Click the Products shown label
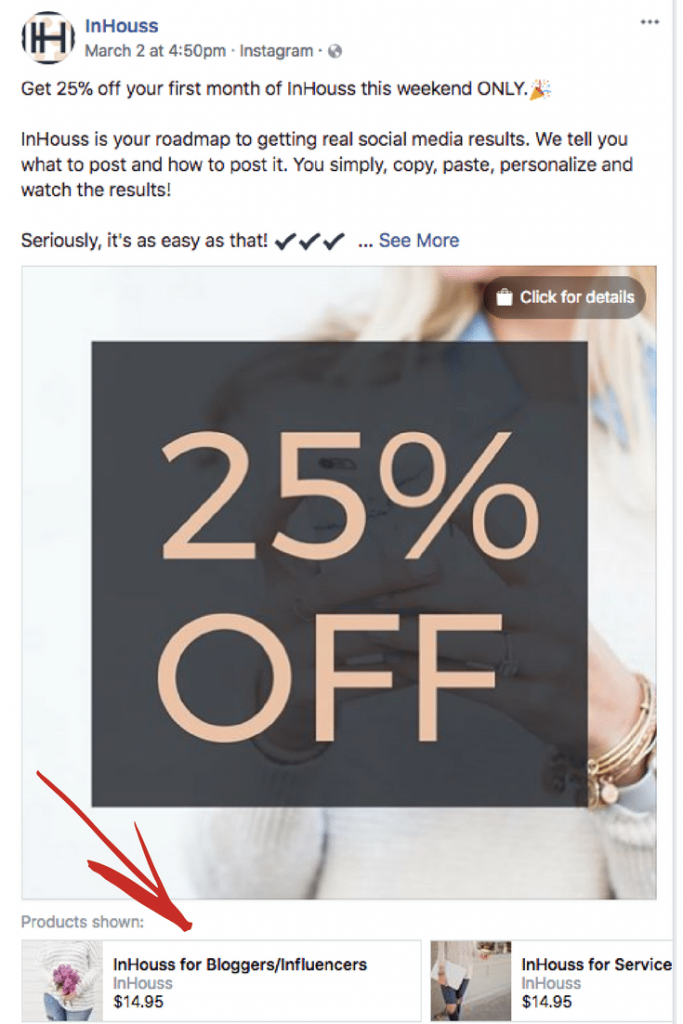 pos(82,921)
